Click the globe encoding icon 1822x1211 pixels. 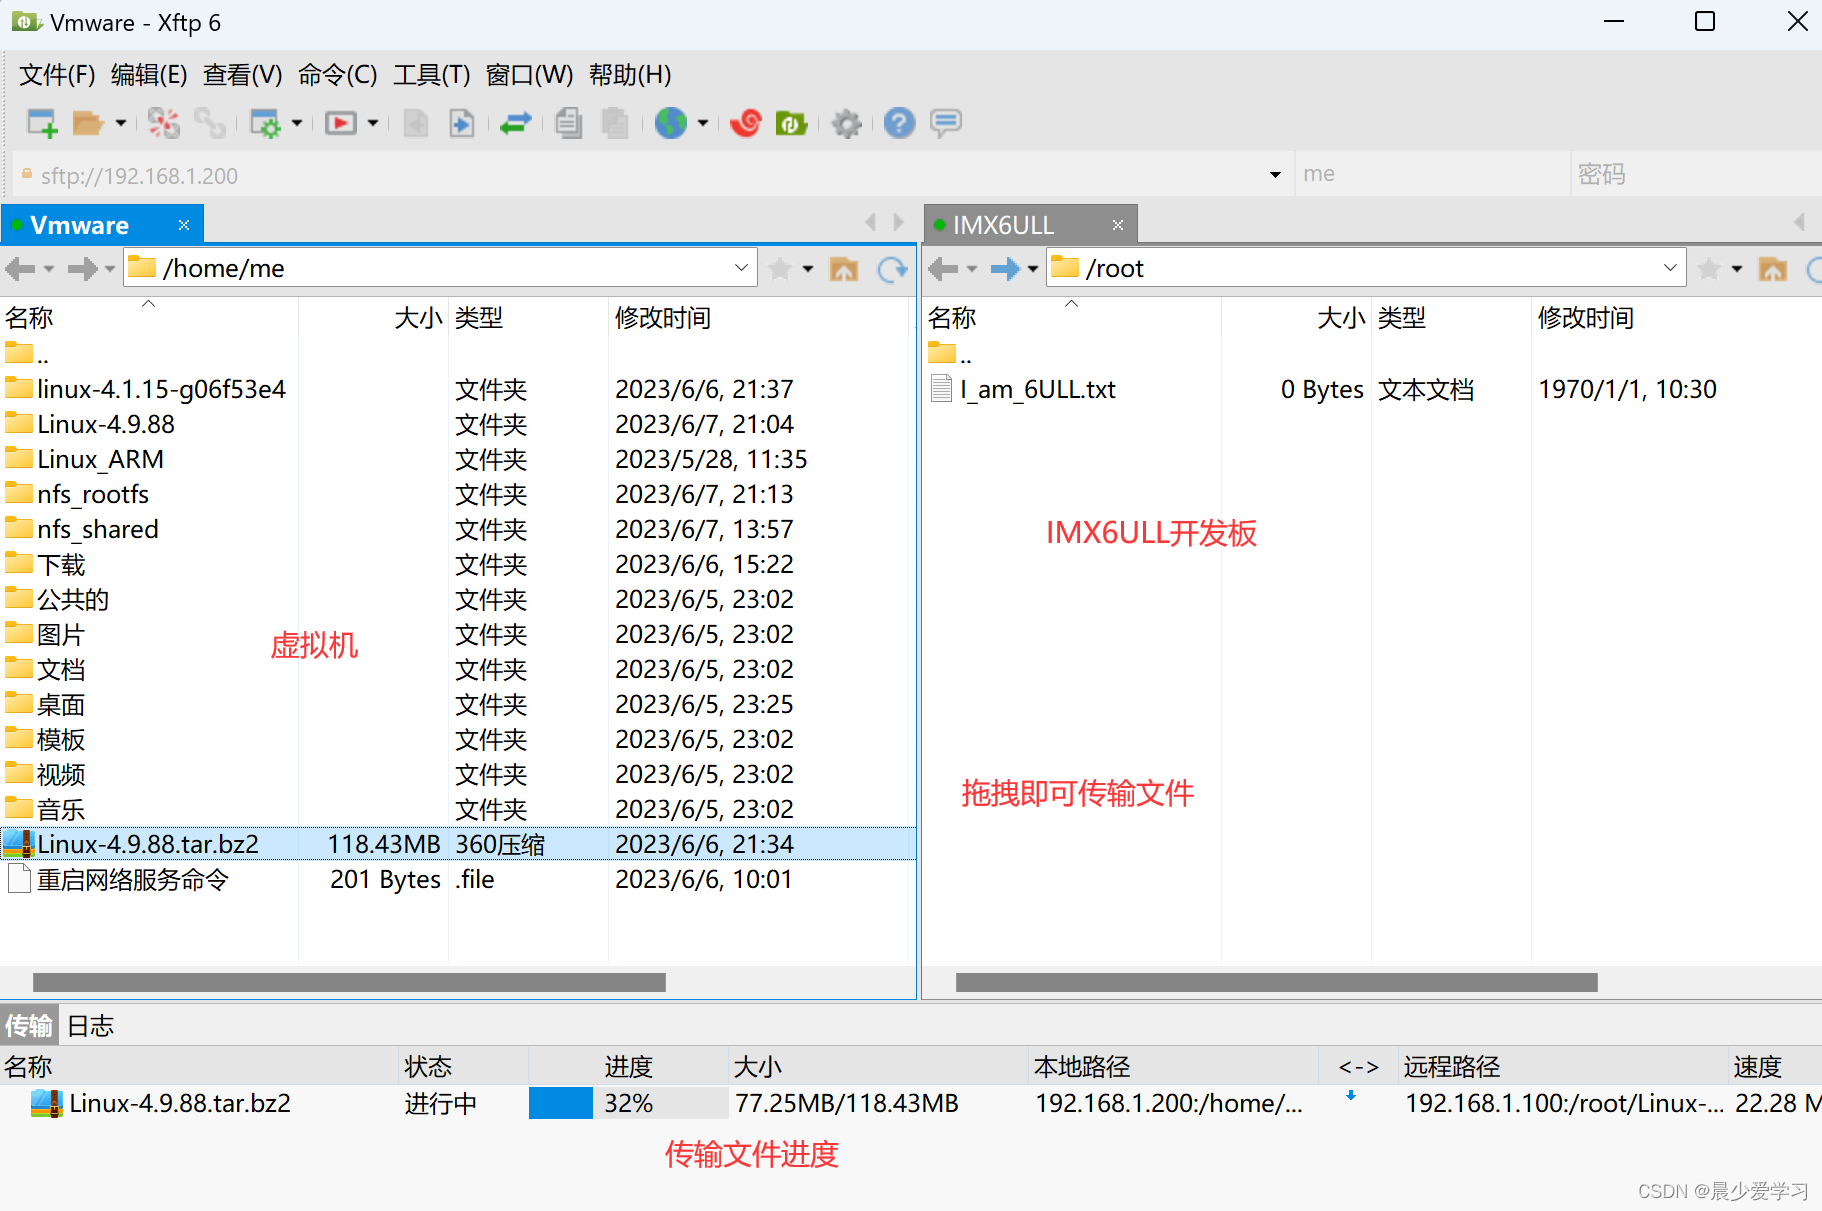pos(671,123)
